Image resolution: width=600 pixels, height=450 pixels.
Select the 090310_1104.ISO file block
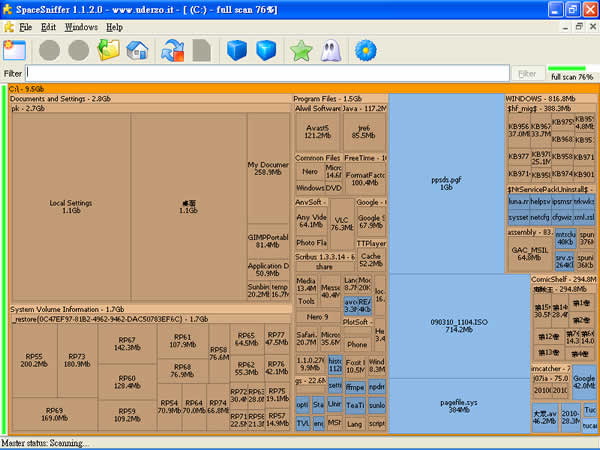pyautogui.click(x=447, y=325)
